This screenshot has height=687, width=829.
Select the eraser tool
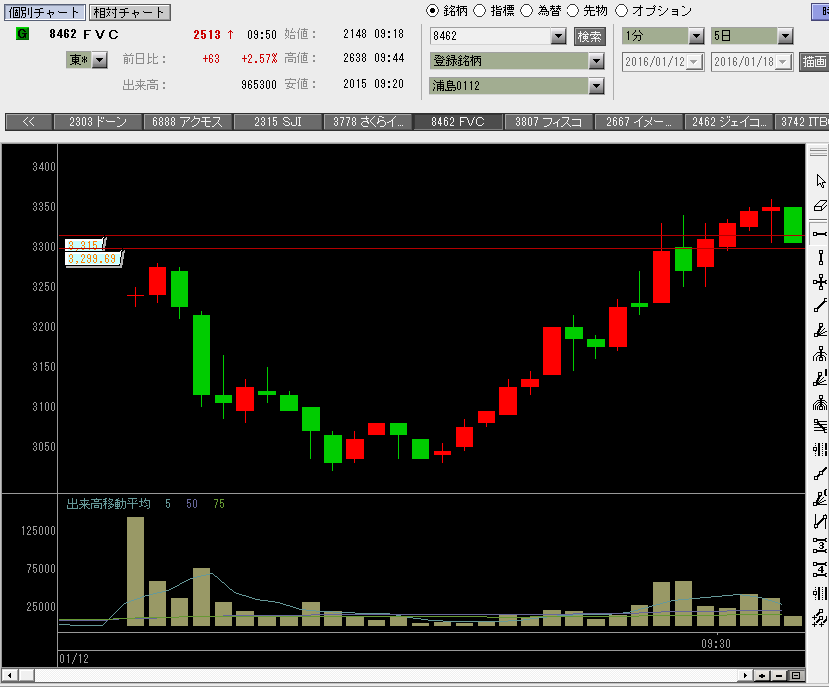tap(820, 206)
